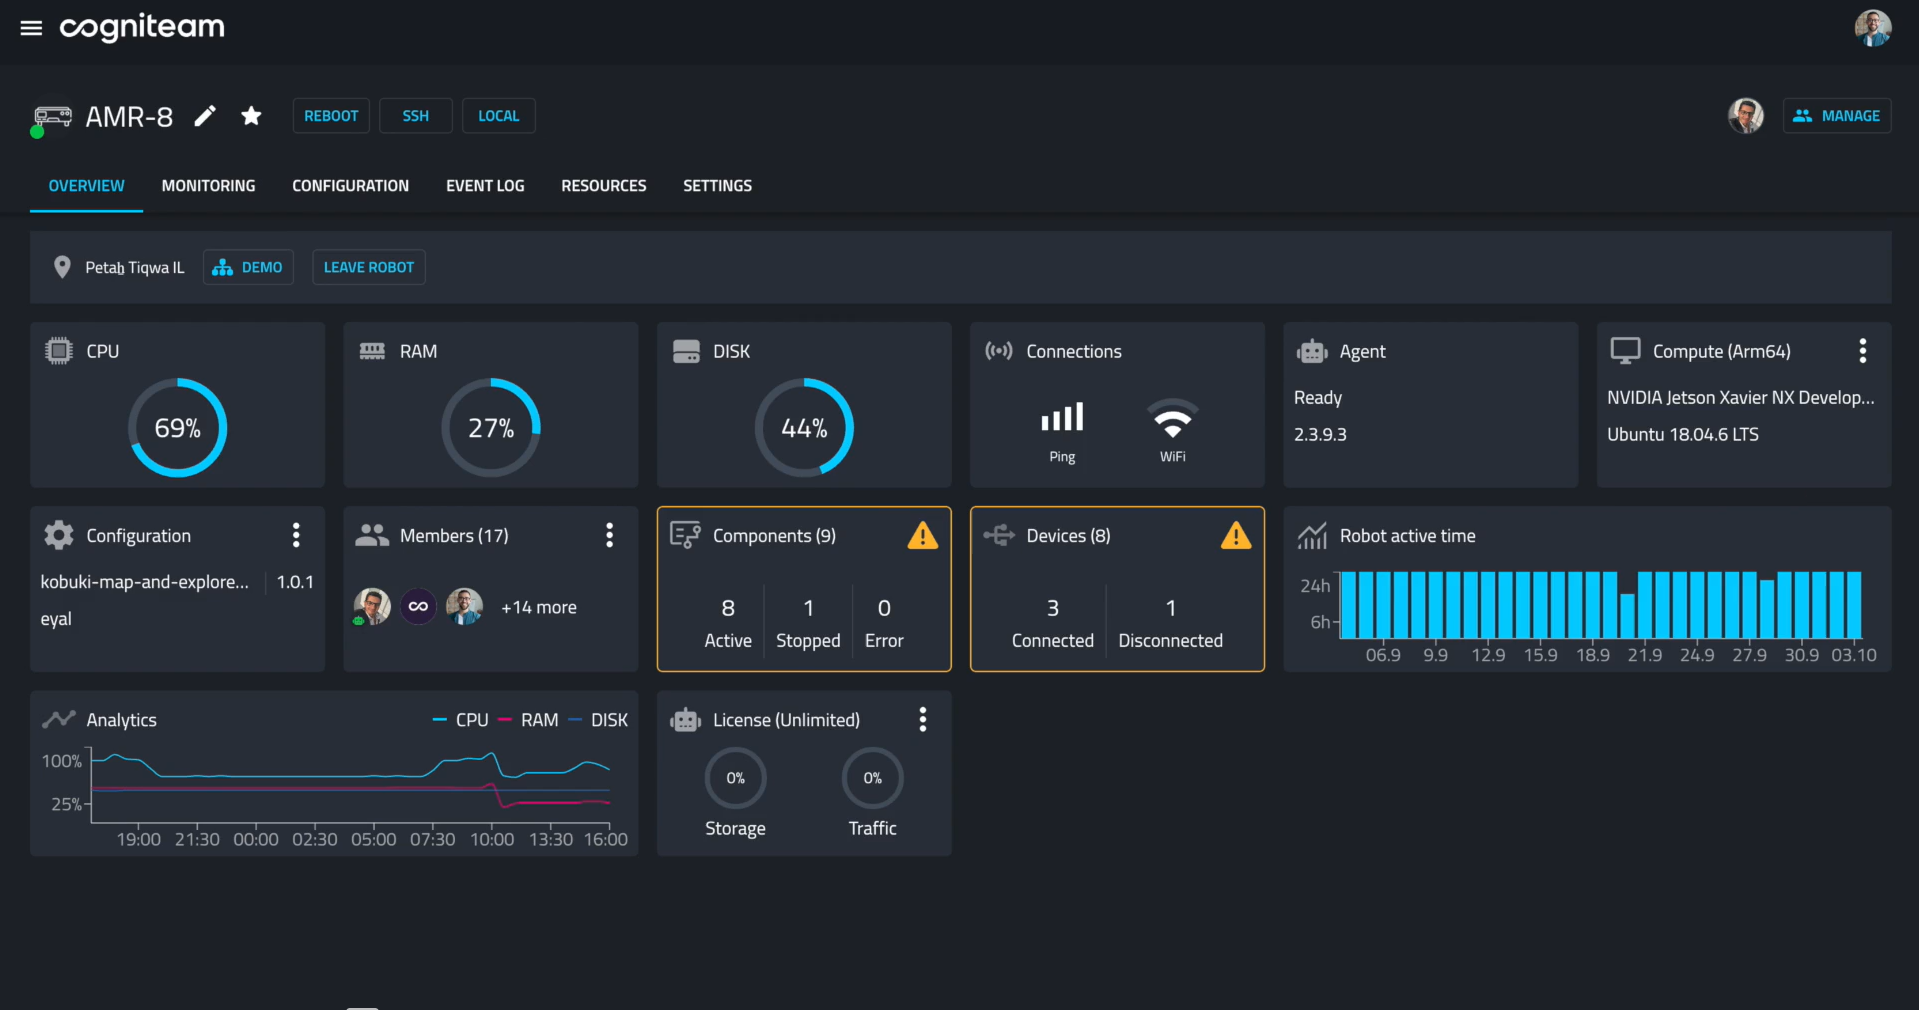Open the user profile avatar in the top bar
This screenshot has width=1919, height=1010.
point(1872,28)
